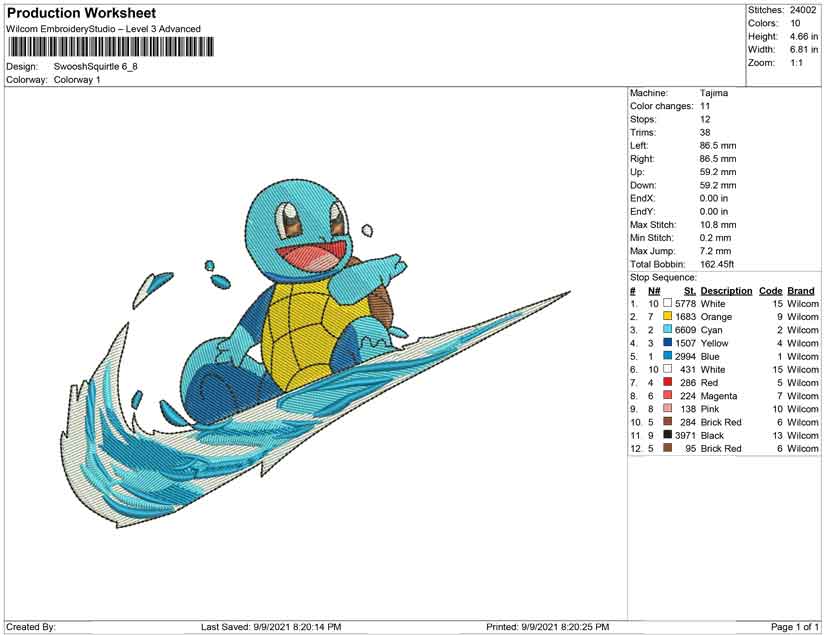Click the Height value '4.66 in'

coord(803,36)
